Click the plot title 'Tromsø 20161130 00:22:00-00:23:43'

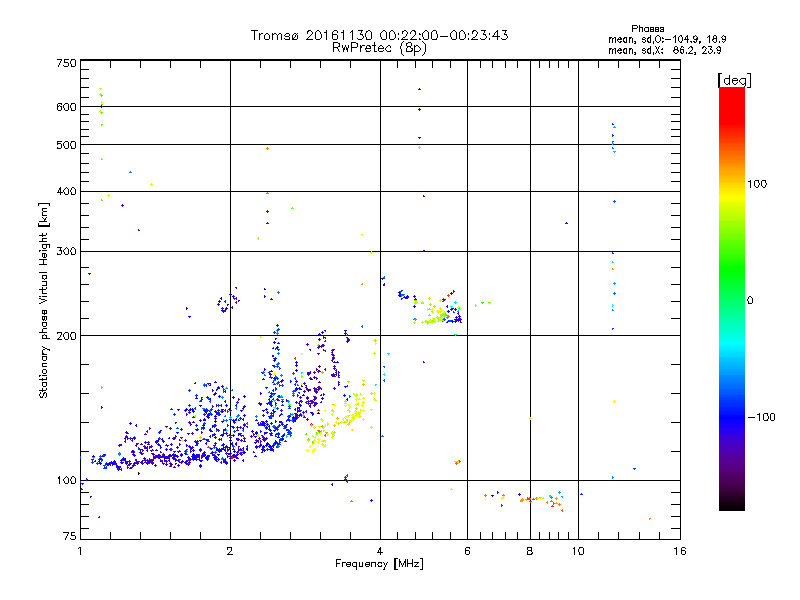[380, 35]
